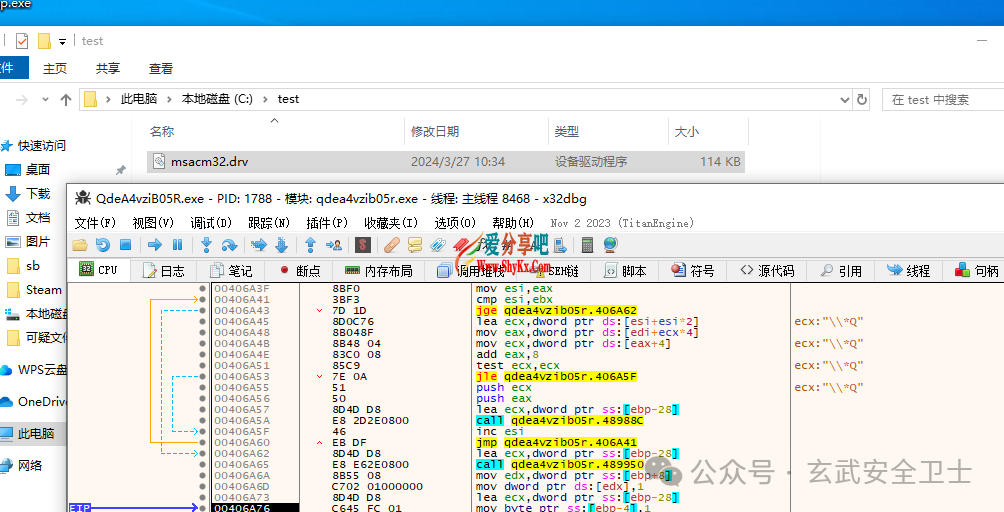Open the Scylla plugin icon
1004x512 pixels.
[364, 245]
